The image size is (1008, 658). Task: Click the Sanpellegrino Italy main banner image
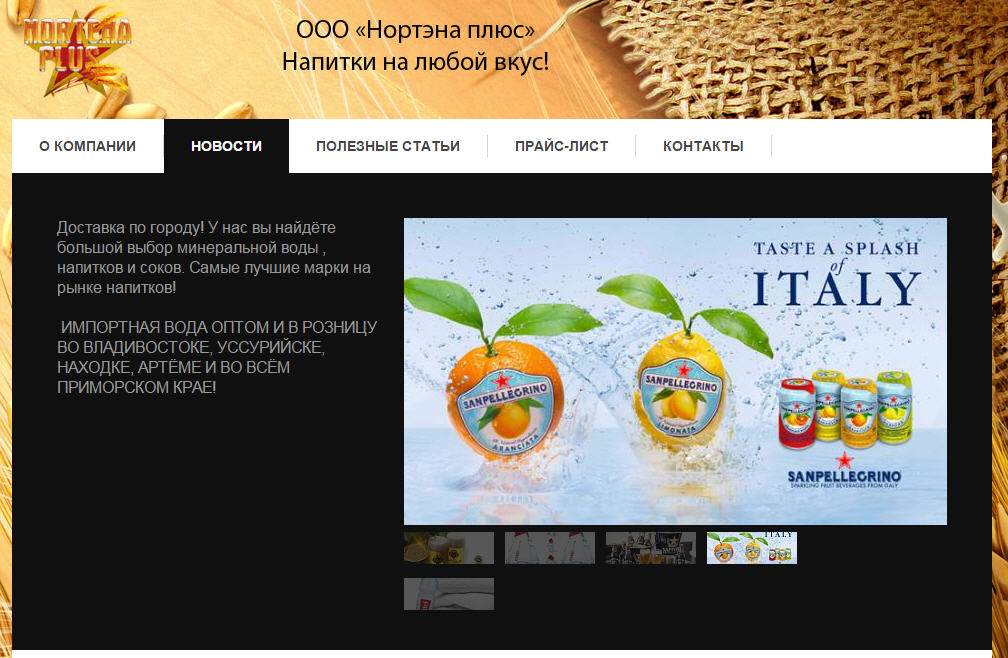[675, 371]
